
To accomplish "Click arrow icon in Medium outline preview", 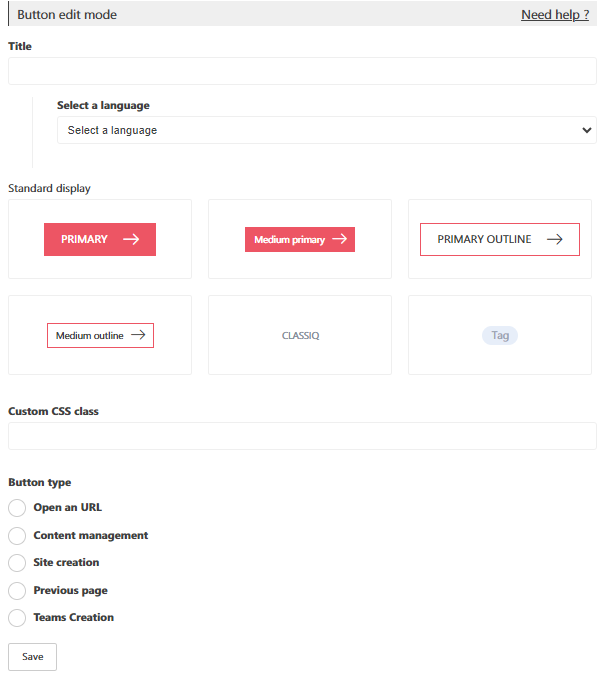I will point(139,336).
